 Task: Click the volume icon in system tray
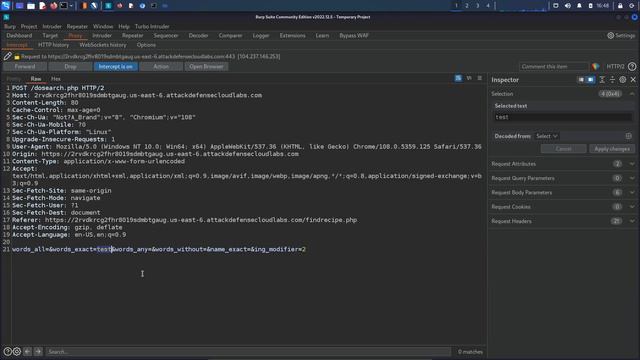point(568,6)
